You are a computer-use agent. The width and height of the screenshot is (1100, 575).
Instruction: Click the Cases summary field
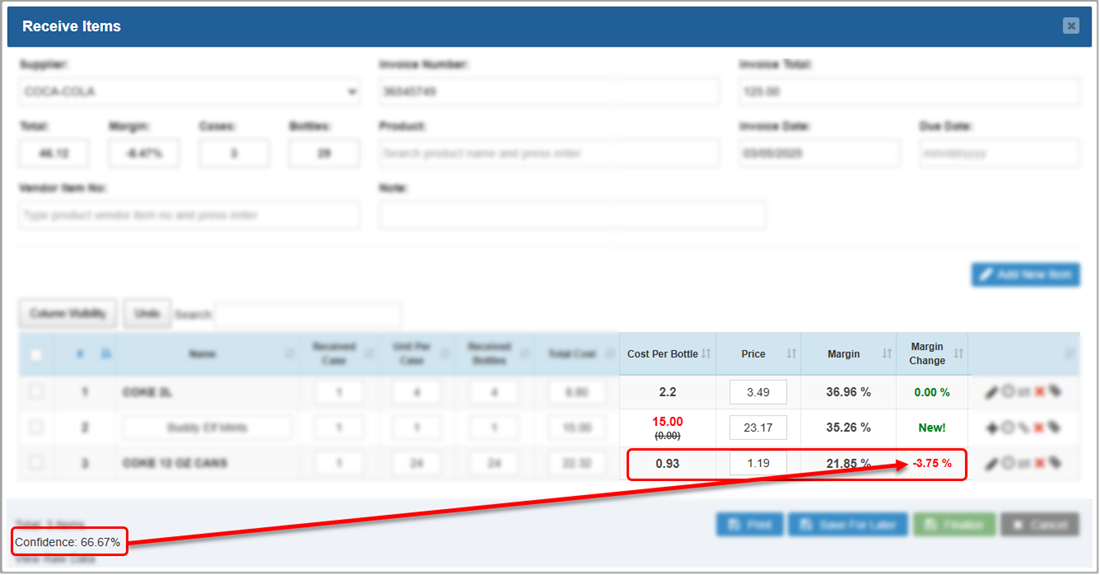[234, 154]
